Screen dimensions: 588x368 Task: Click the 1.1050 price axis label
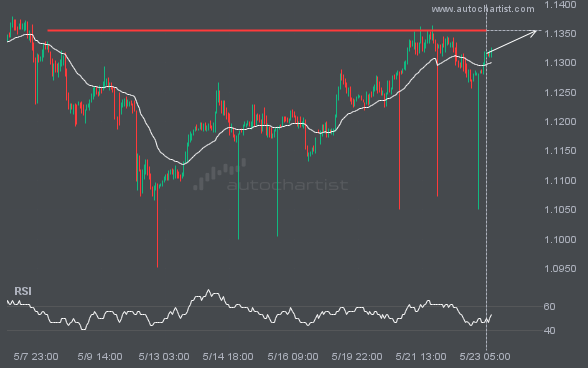coord(560,210)
